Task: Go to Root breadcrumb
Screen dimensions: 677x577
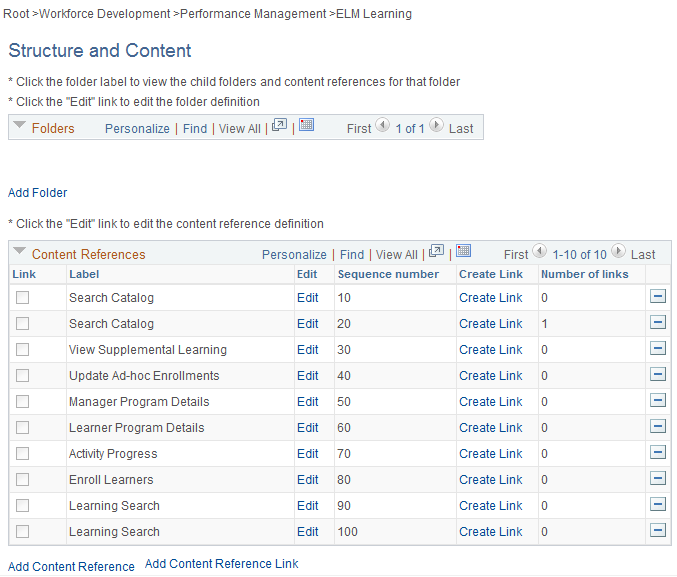Action: point(16,14)
